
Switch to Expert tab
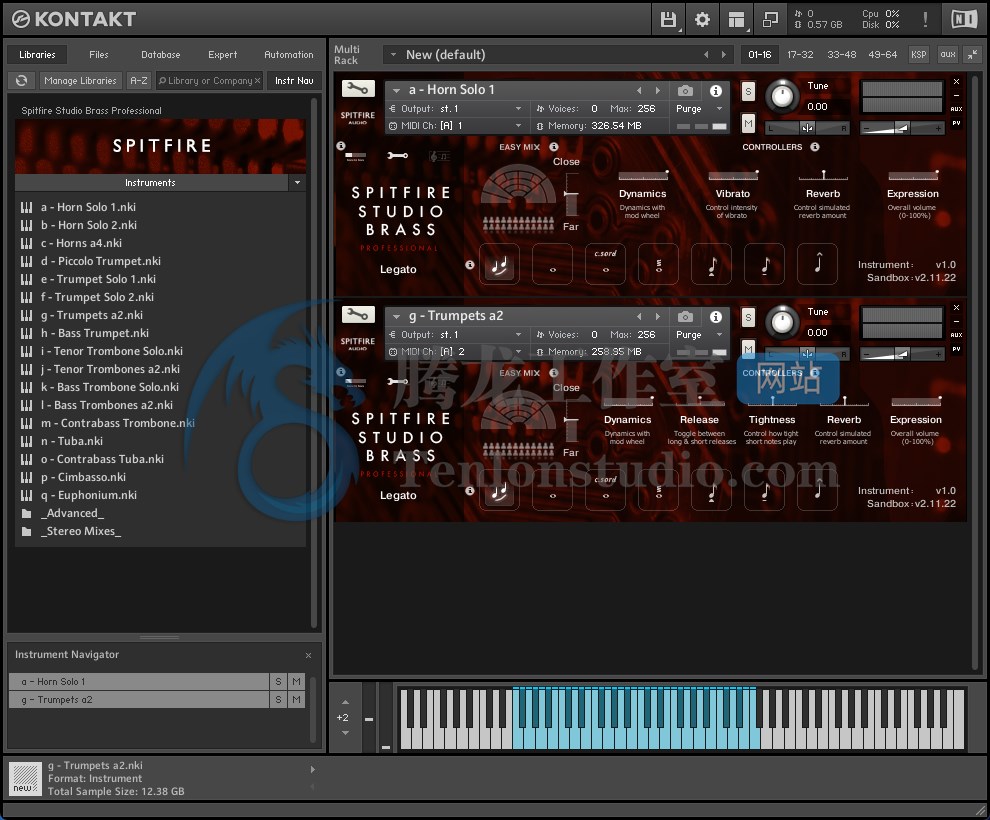[x=222, y=55]
